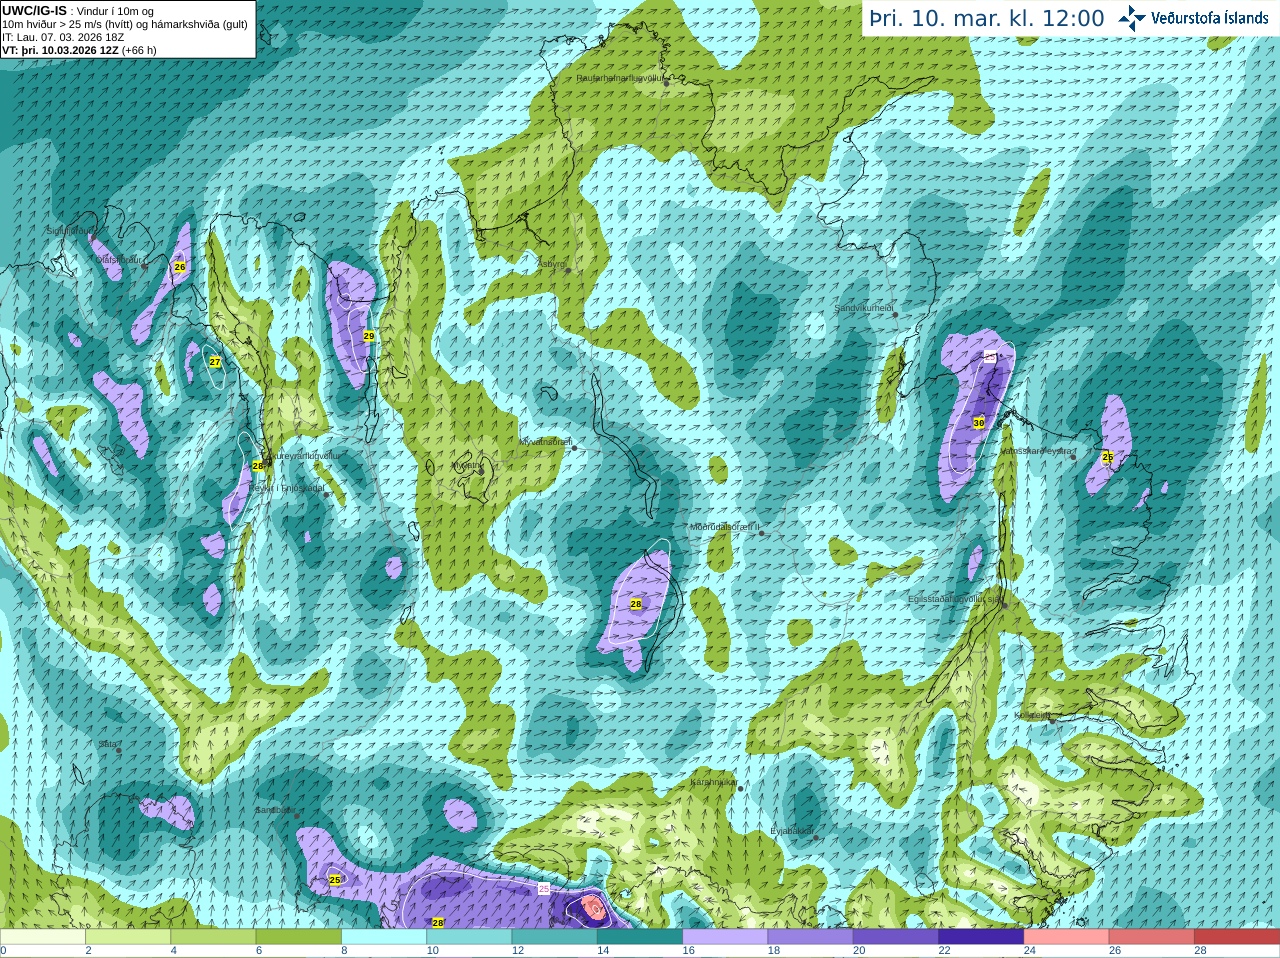Click the yellow 25 label near Vatnsskarð eystra
1280x958 pixels.
tap(1107, 458)
